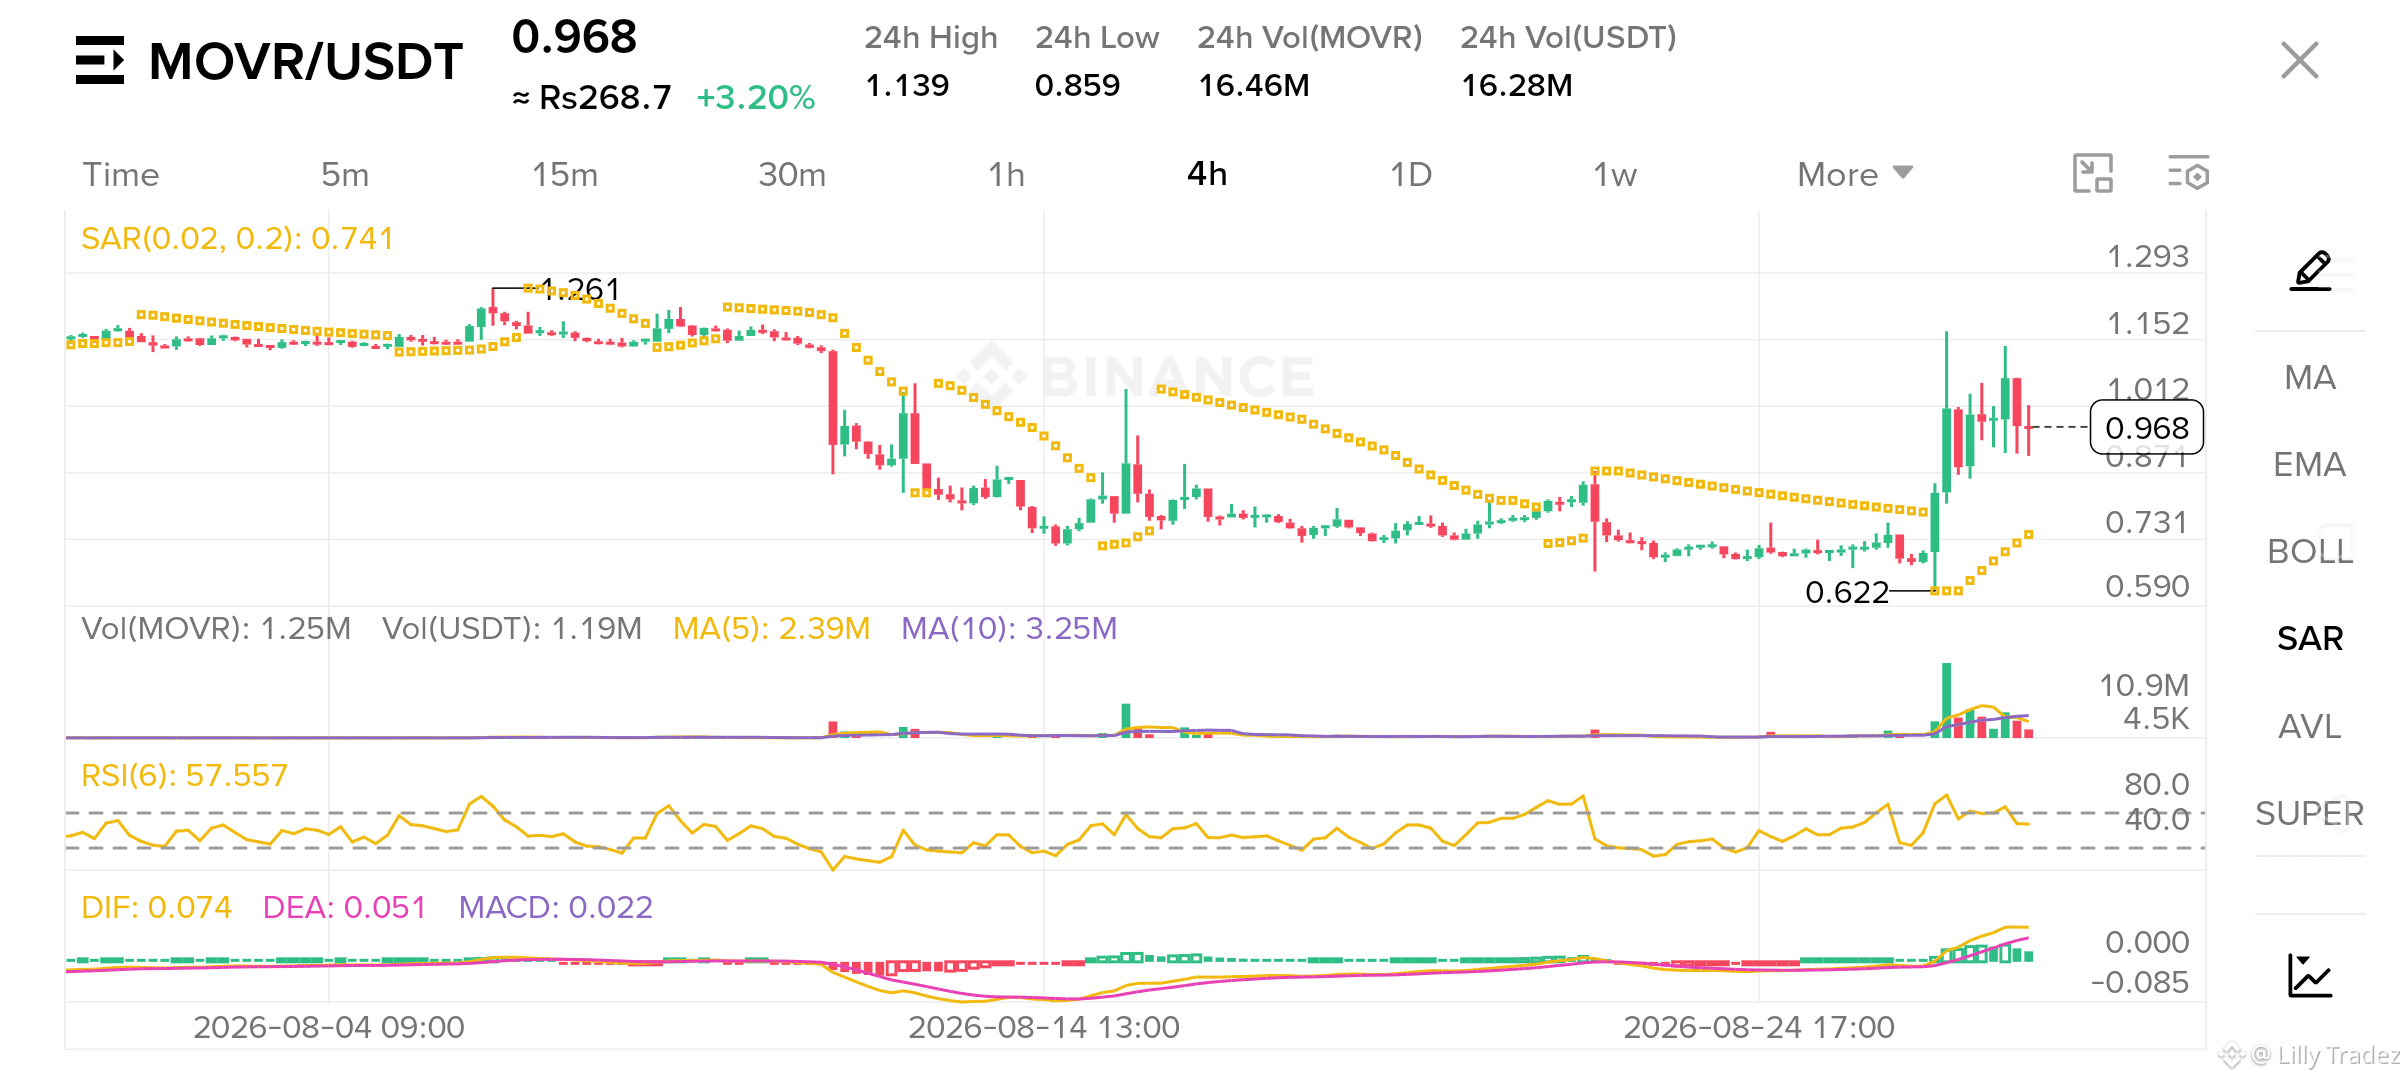Open the MOVR/USDT pair selector

pyautogui.click(x=306, y=62)
